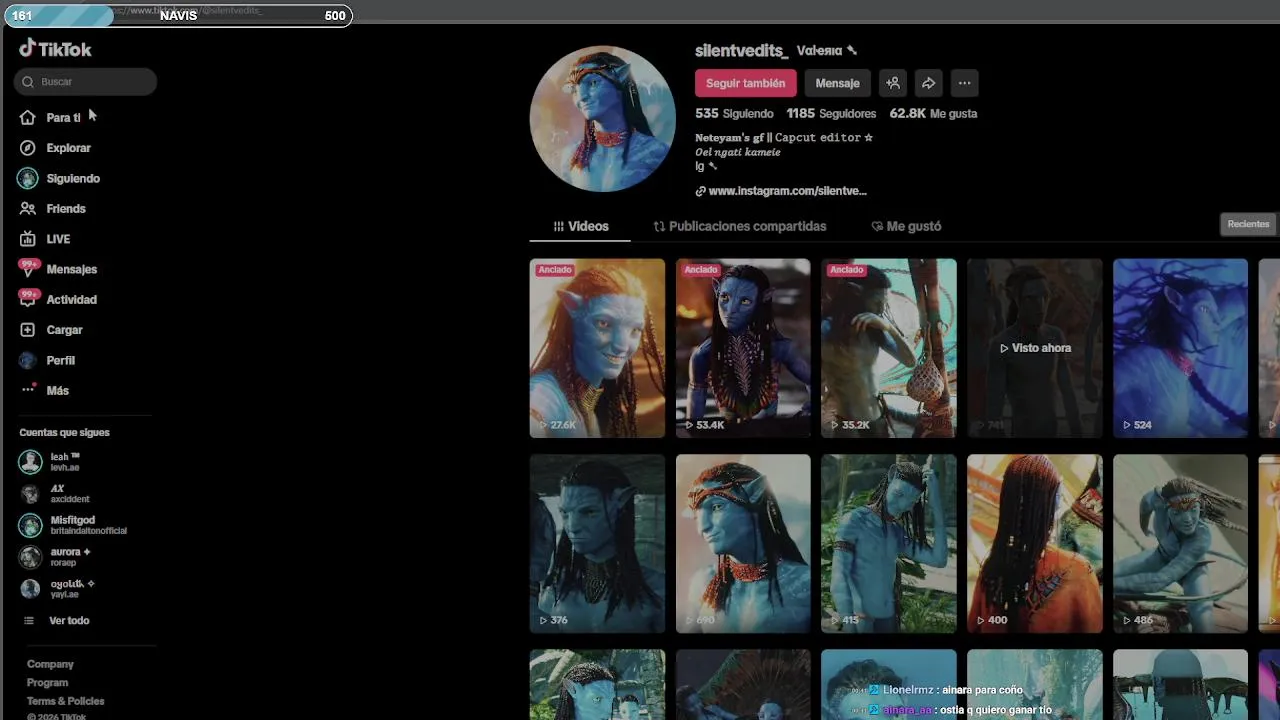Open Terms & Policies footer link

click(x=65, y=701)
